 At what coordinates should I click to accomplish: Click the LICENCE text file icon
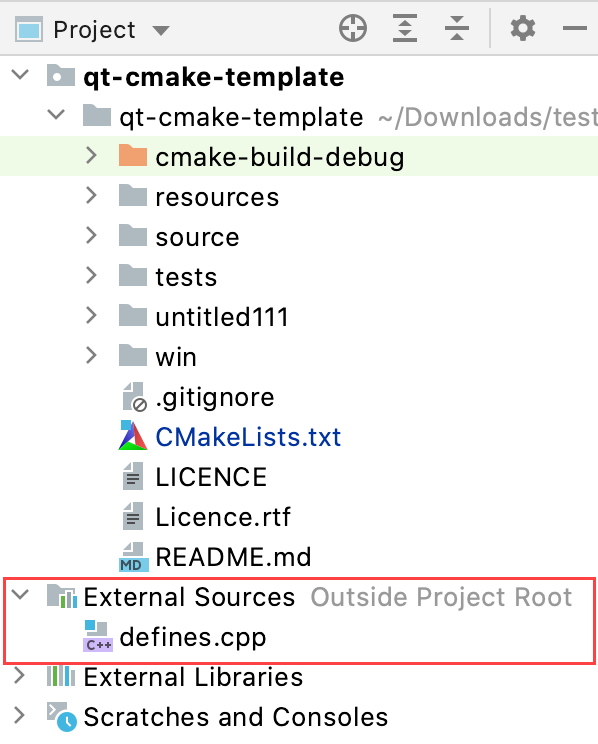point(133,476)
